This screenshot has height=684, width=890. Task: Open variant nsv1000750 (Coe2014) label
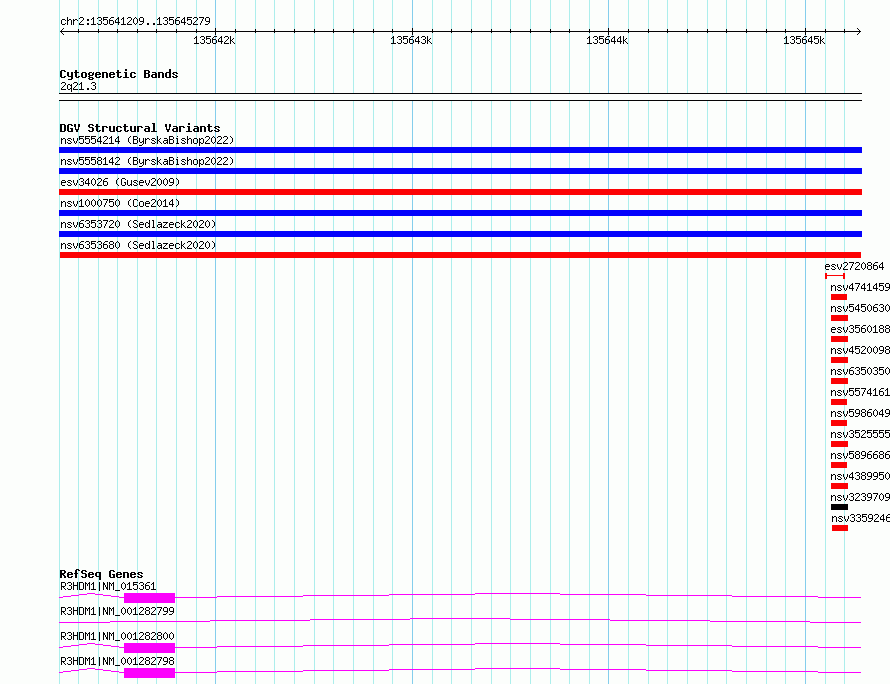(x=120, y=203)
